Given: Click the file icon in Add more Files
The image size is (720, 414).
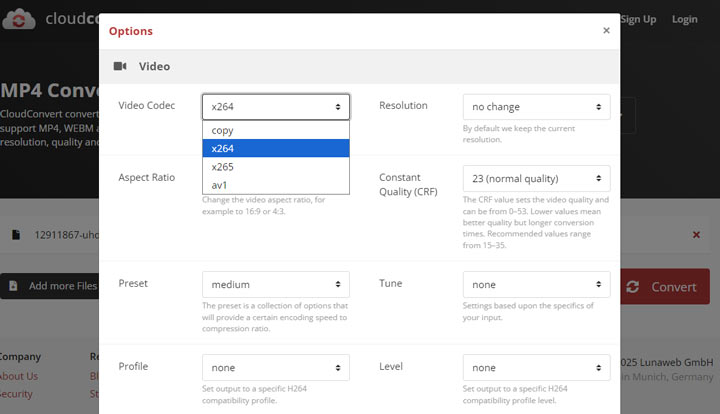Looking at the screenshot, I should (x=13, y=286).
